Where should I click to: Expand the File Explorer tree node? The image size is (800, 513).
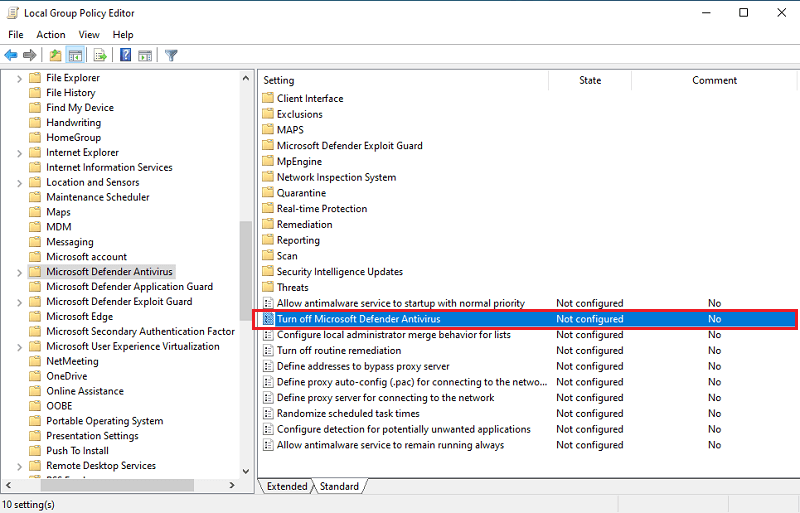tap(19, 78)
